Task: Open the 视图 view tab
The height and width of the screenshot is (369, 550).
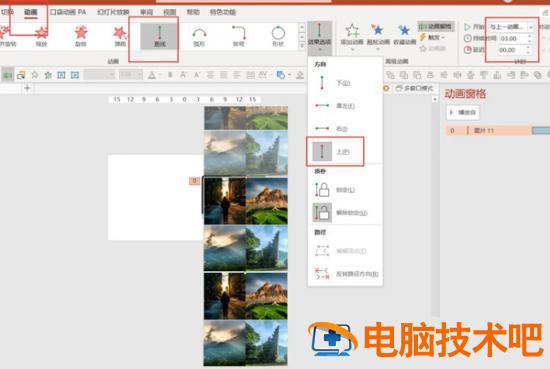Action: tap(169, 12)
